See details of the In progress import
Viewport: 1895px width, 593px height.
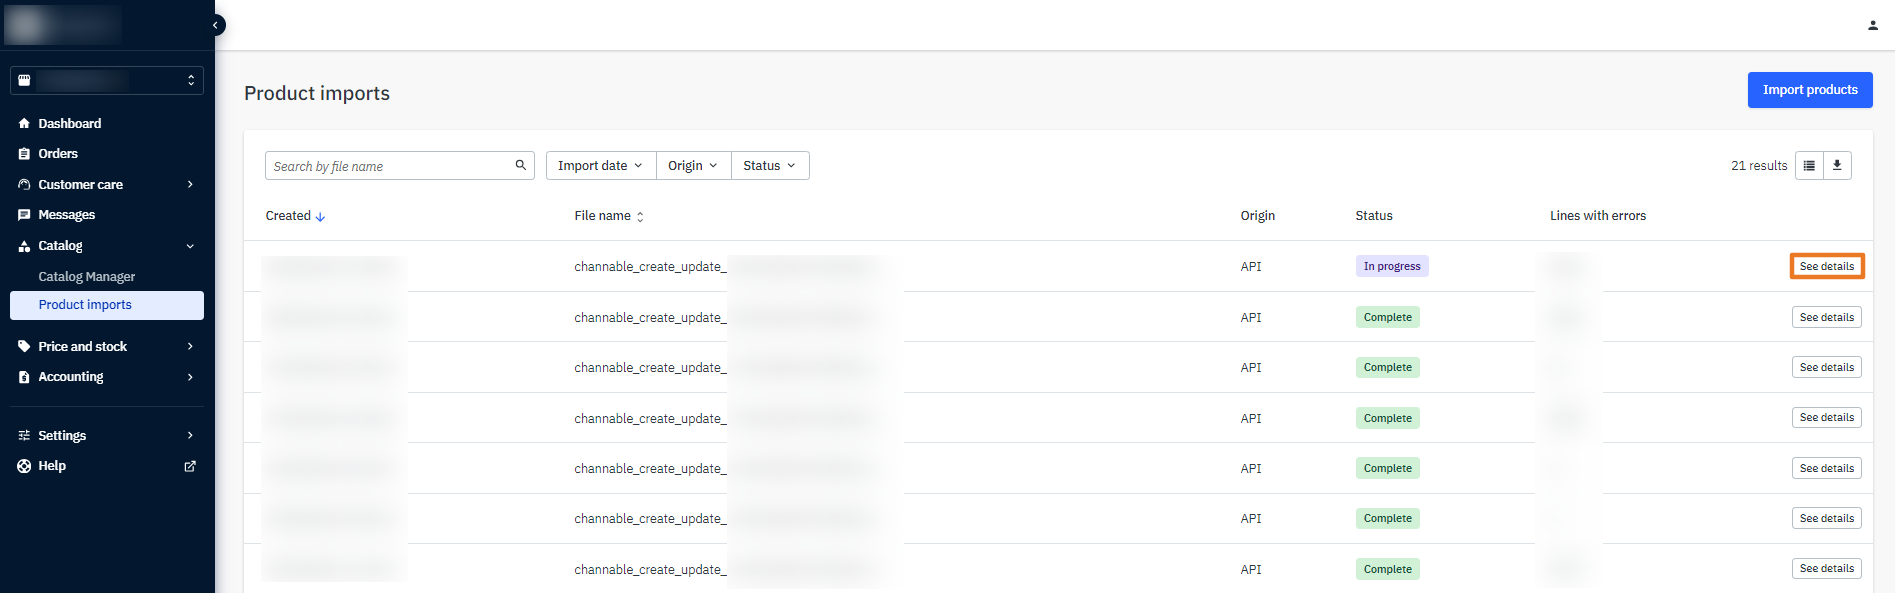click(x=1826, y=267)
